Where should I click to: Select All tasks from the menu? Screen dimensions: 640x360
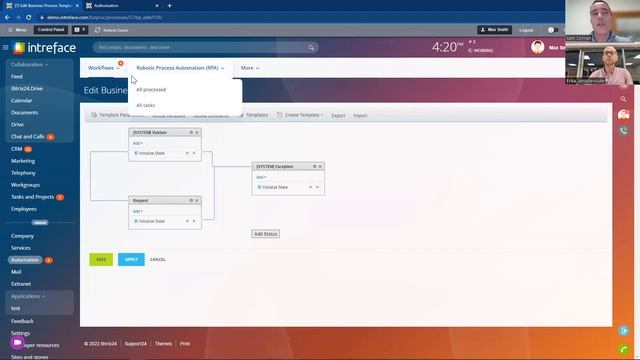click(146, 105)
